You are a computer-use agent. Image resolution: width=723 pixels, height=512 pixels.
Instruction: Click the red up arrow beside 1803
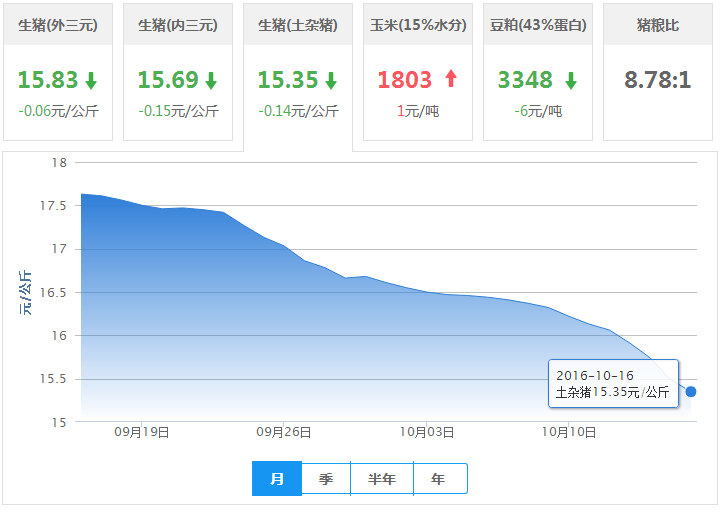[x=450, y=79]
